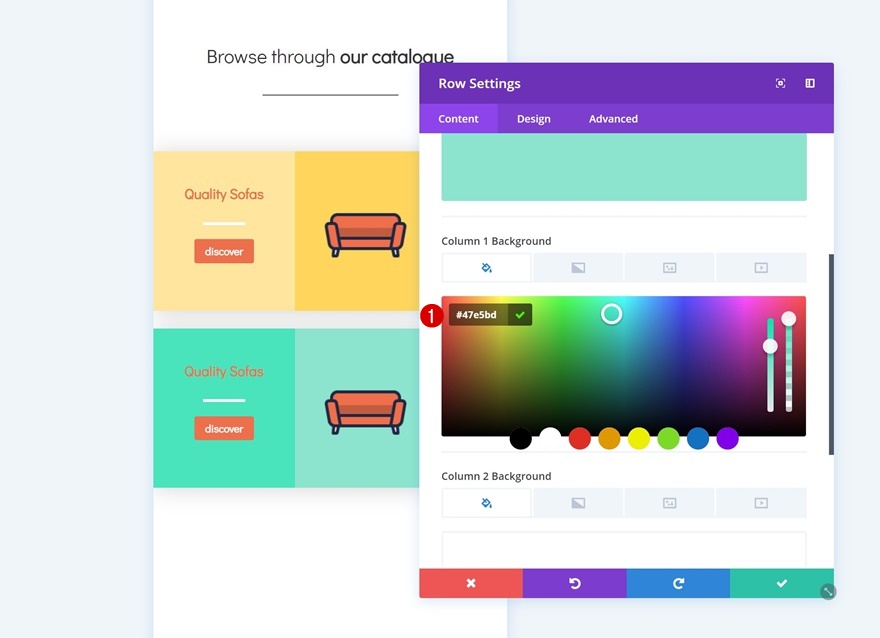Open the Advanced tab
This screenshot has width=880, height=638.
click(x=613, y=119)
